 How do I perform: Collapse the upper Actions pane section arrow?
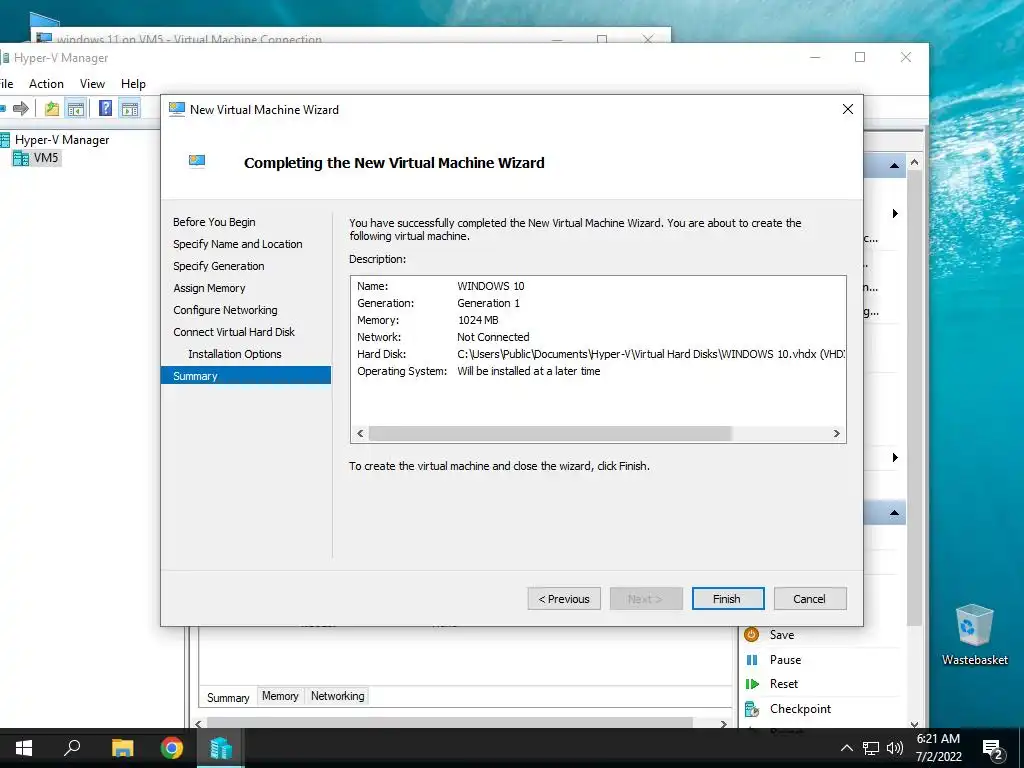894,166
